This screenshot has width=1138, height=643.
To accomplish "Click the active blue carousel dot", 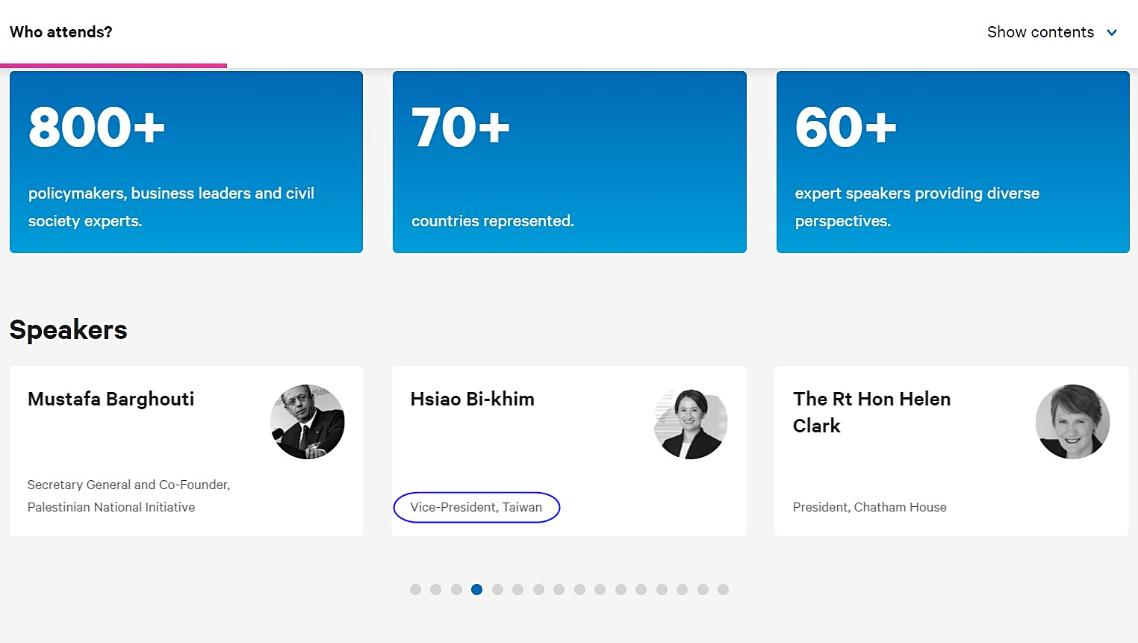I will tap(477, 589).
